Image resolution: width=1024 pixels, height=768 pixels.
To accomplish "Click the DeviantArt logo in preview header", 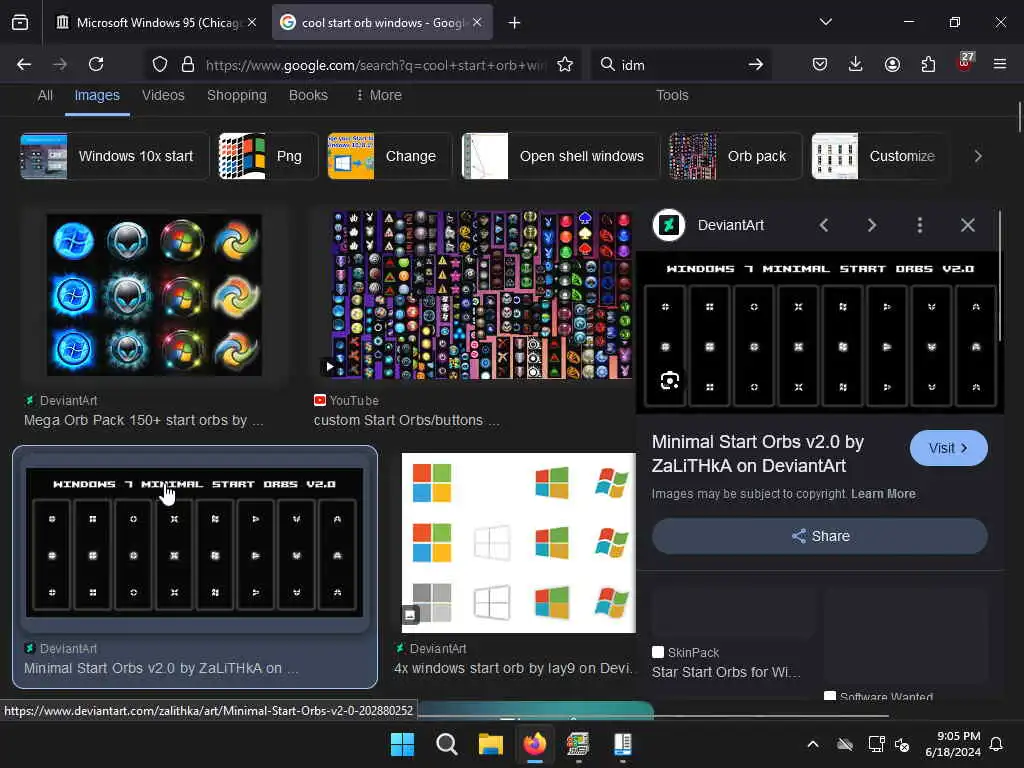I will [x=669, y=225].
